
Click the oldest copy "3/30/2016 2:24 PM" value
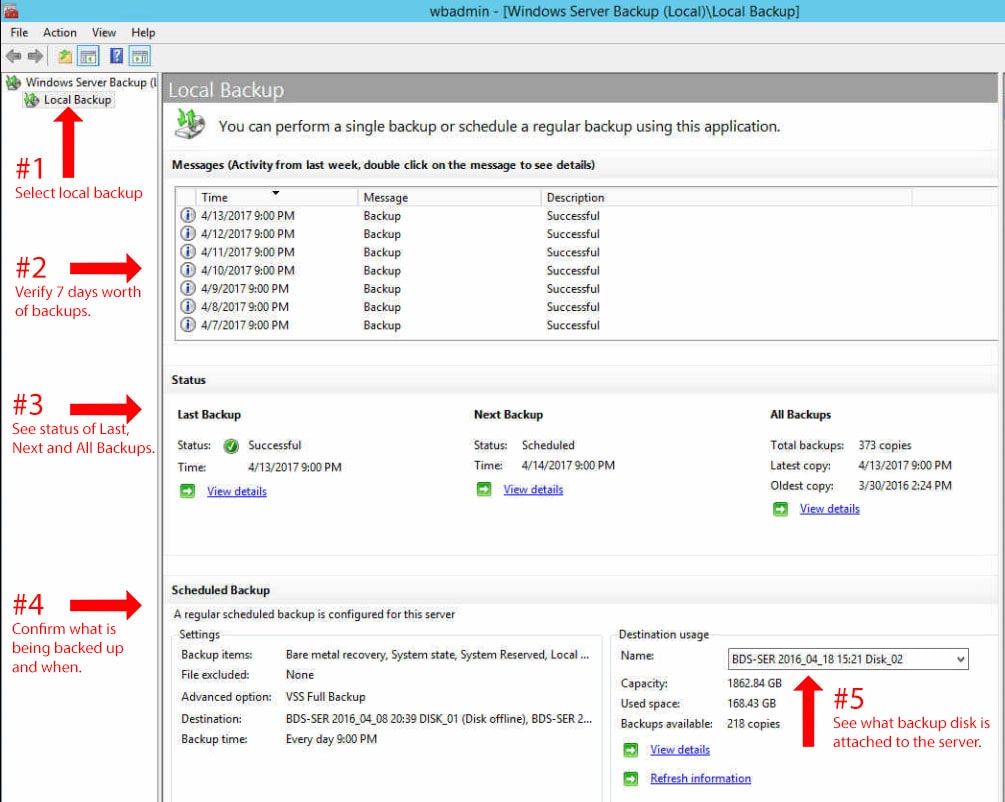point(905,486)
